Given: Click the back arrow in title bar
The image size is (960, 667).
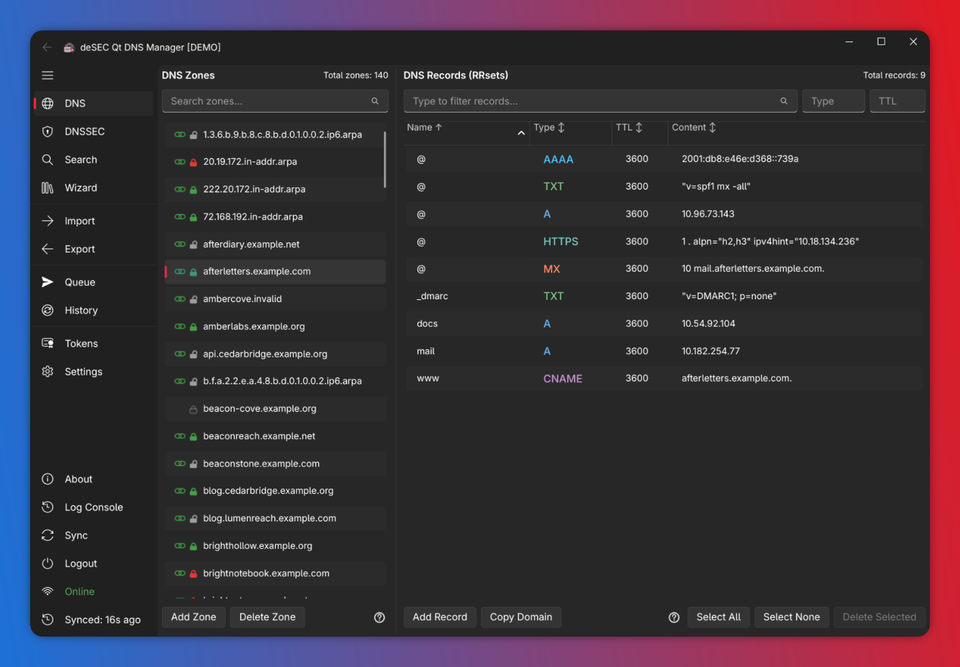Looking at the screenshot, I should tap(47, 47).
